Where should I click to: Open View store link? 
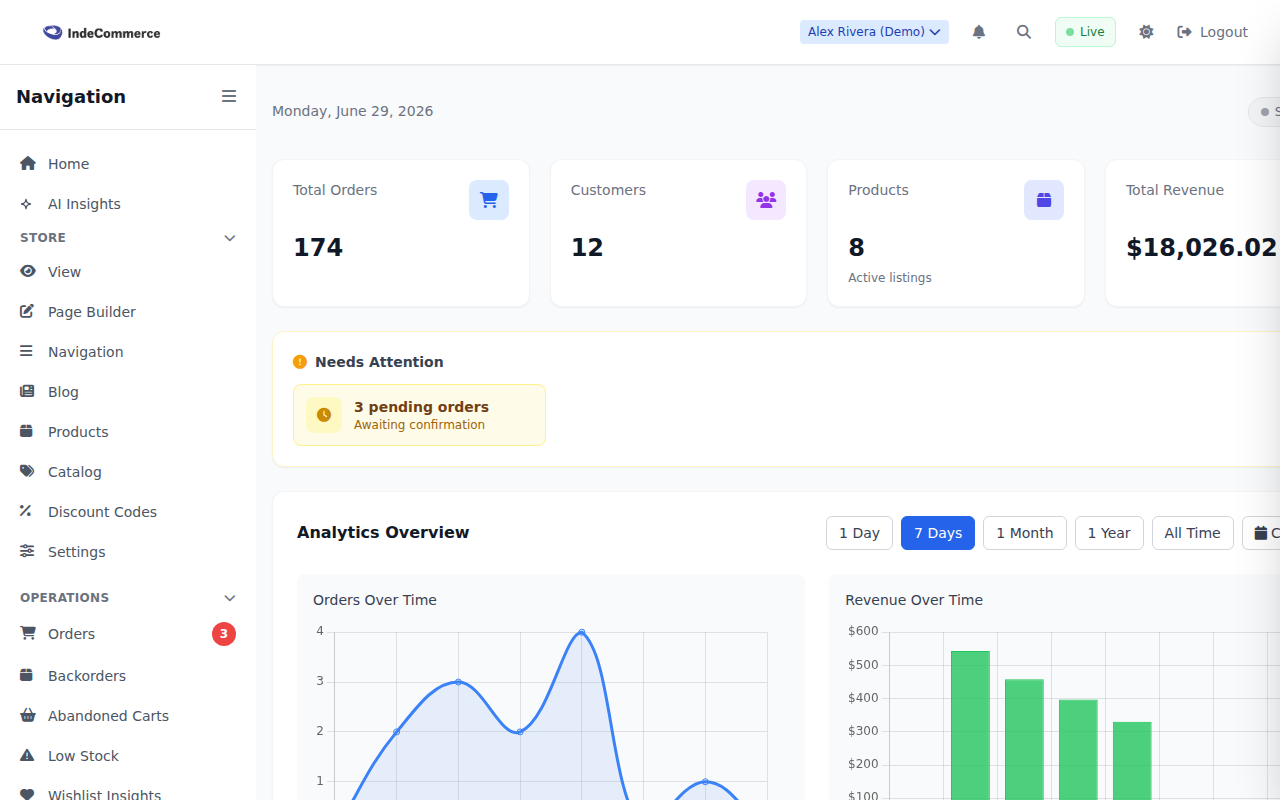click(128, 272)
